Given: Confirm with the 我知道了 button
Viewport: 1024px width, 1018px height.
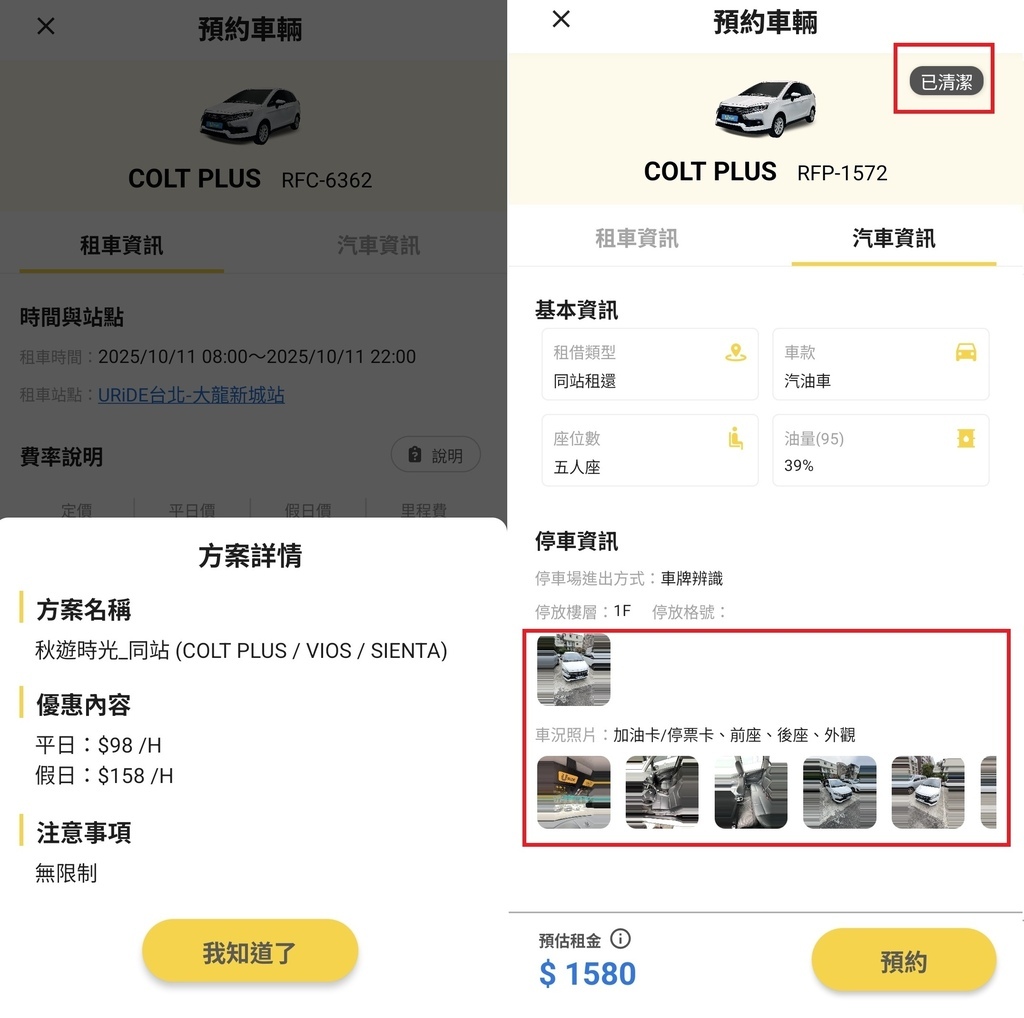Looking at the screenshot, I should [x=250, y=953].
